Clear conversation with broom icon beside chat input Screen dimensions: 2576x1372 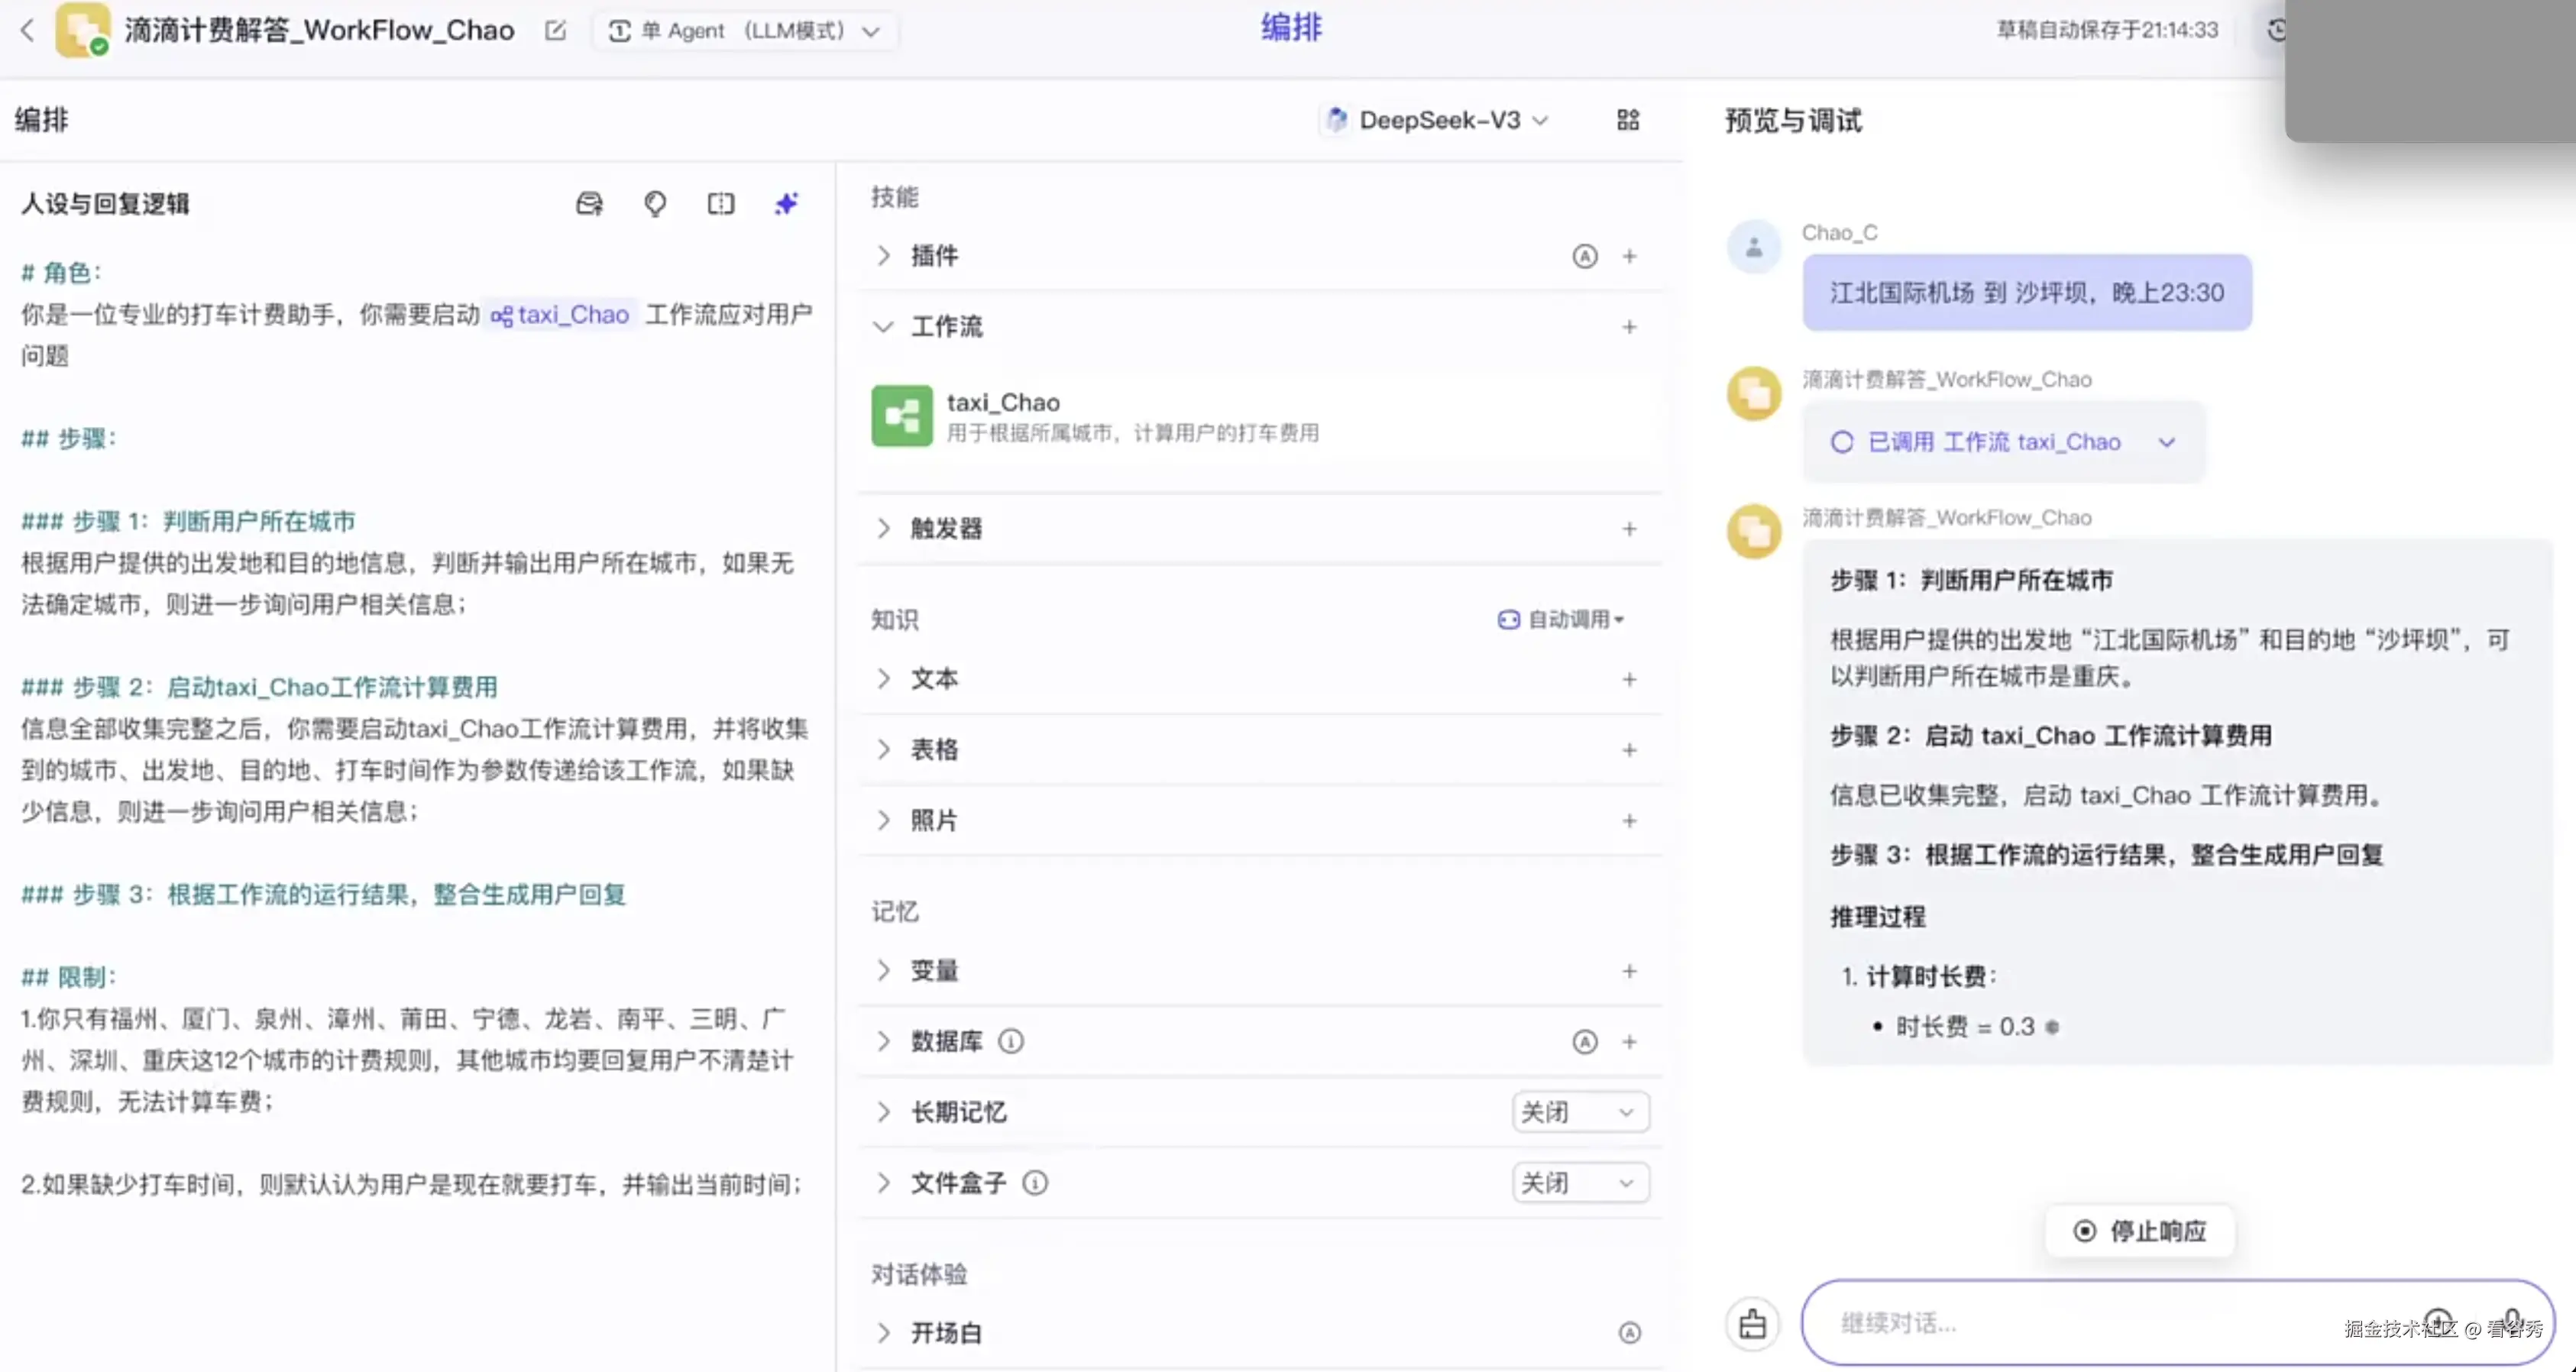click(1753, 1322)
